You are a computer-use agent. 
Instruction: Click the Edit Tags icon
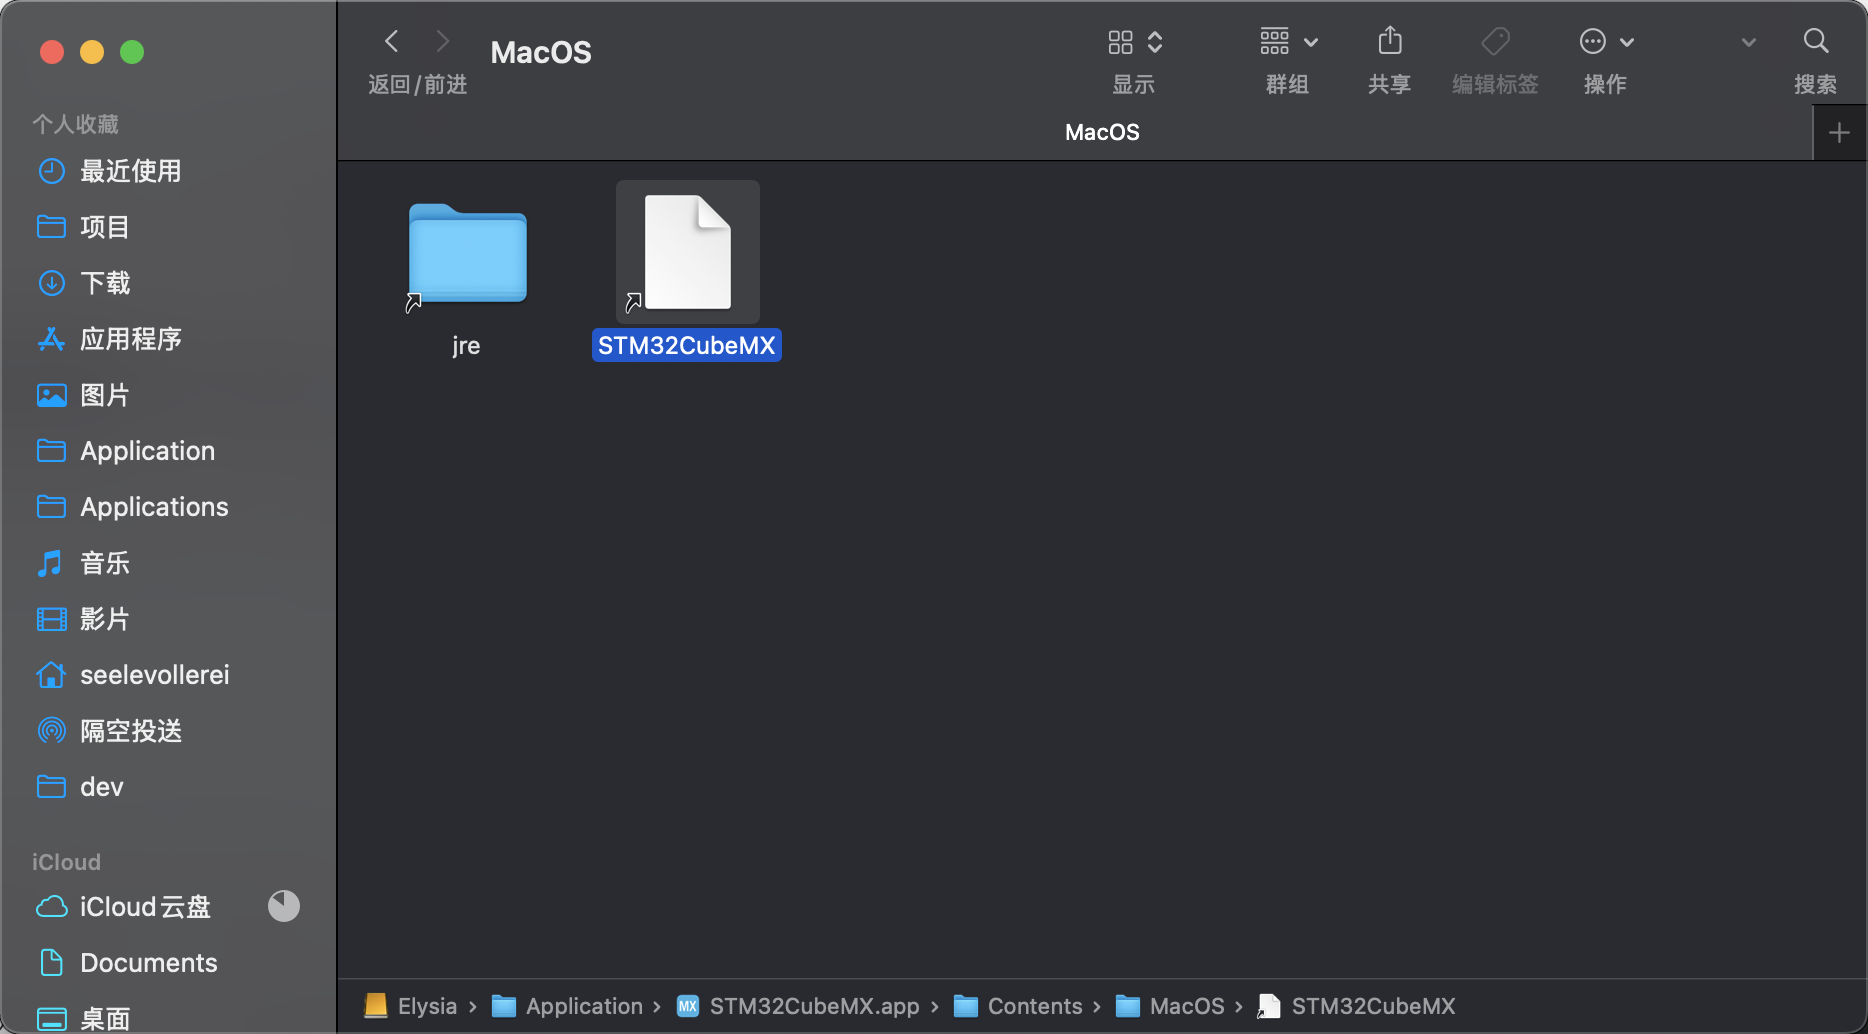[1495, 42]
